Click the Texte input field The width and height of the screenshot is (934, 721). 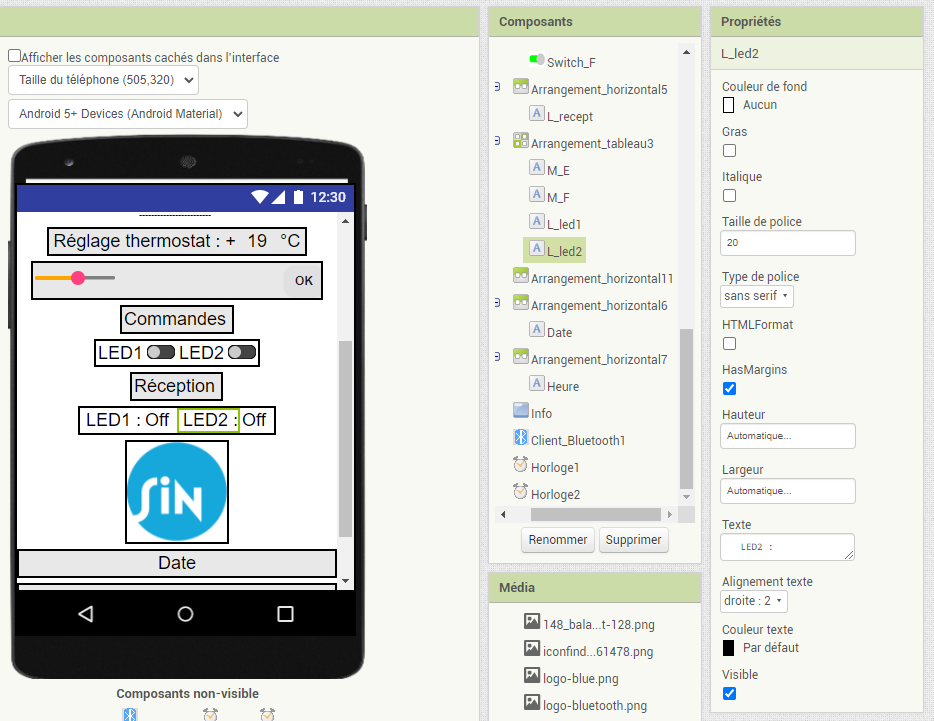[x=787, y=547]
